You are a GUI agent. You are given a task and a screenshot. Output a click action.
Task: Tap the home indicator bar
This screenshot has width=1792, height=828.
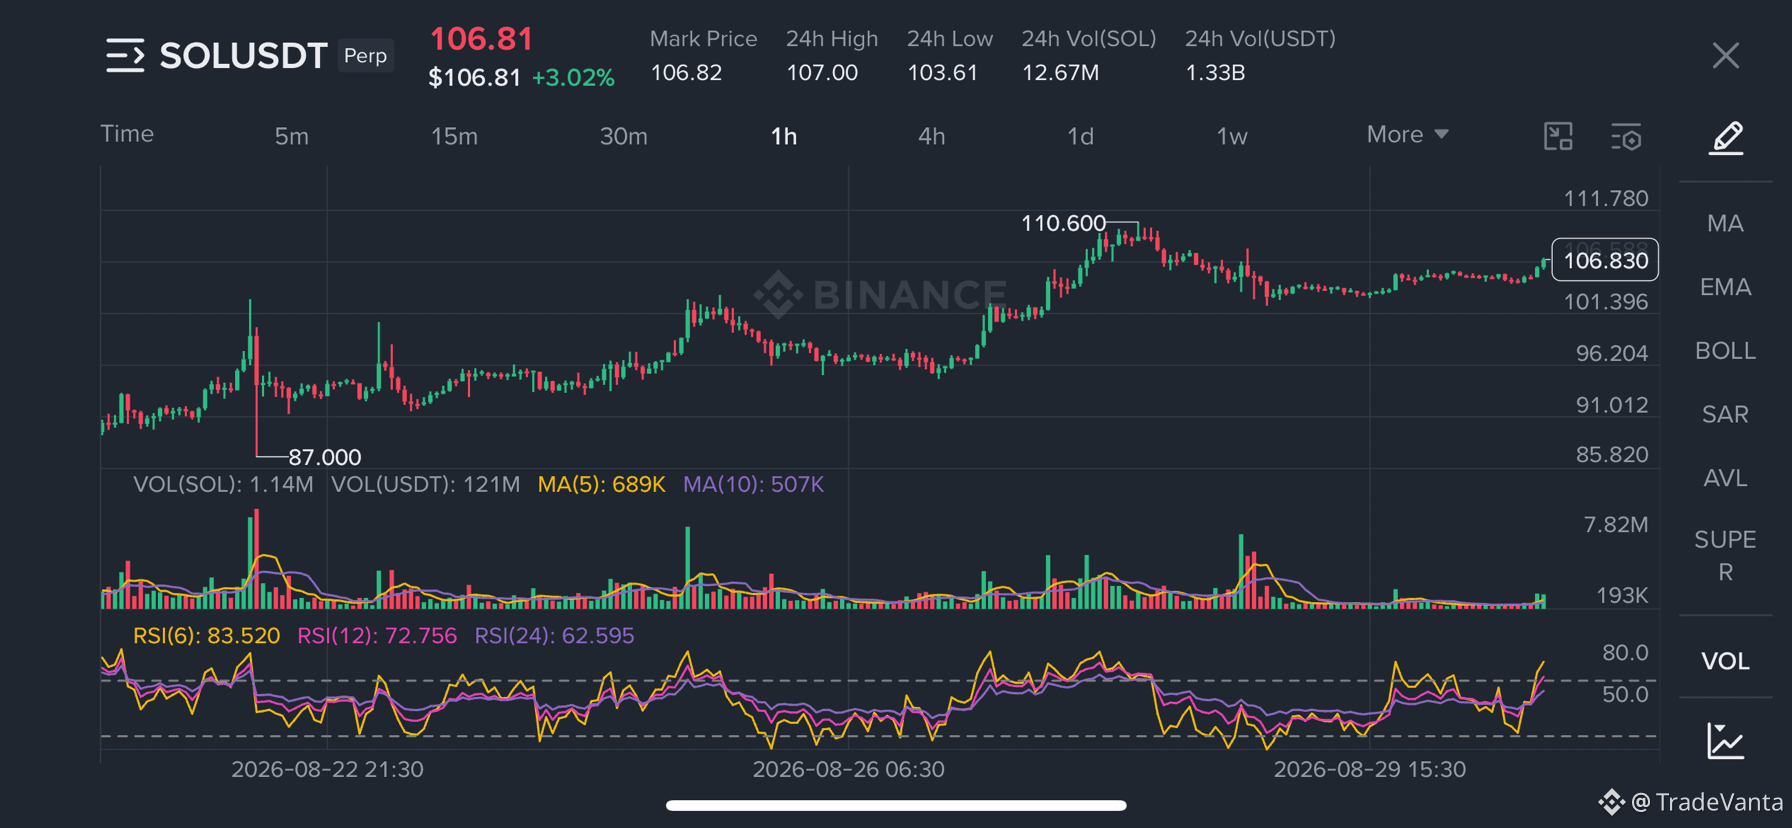(x=896, y=805)
